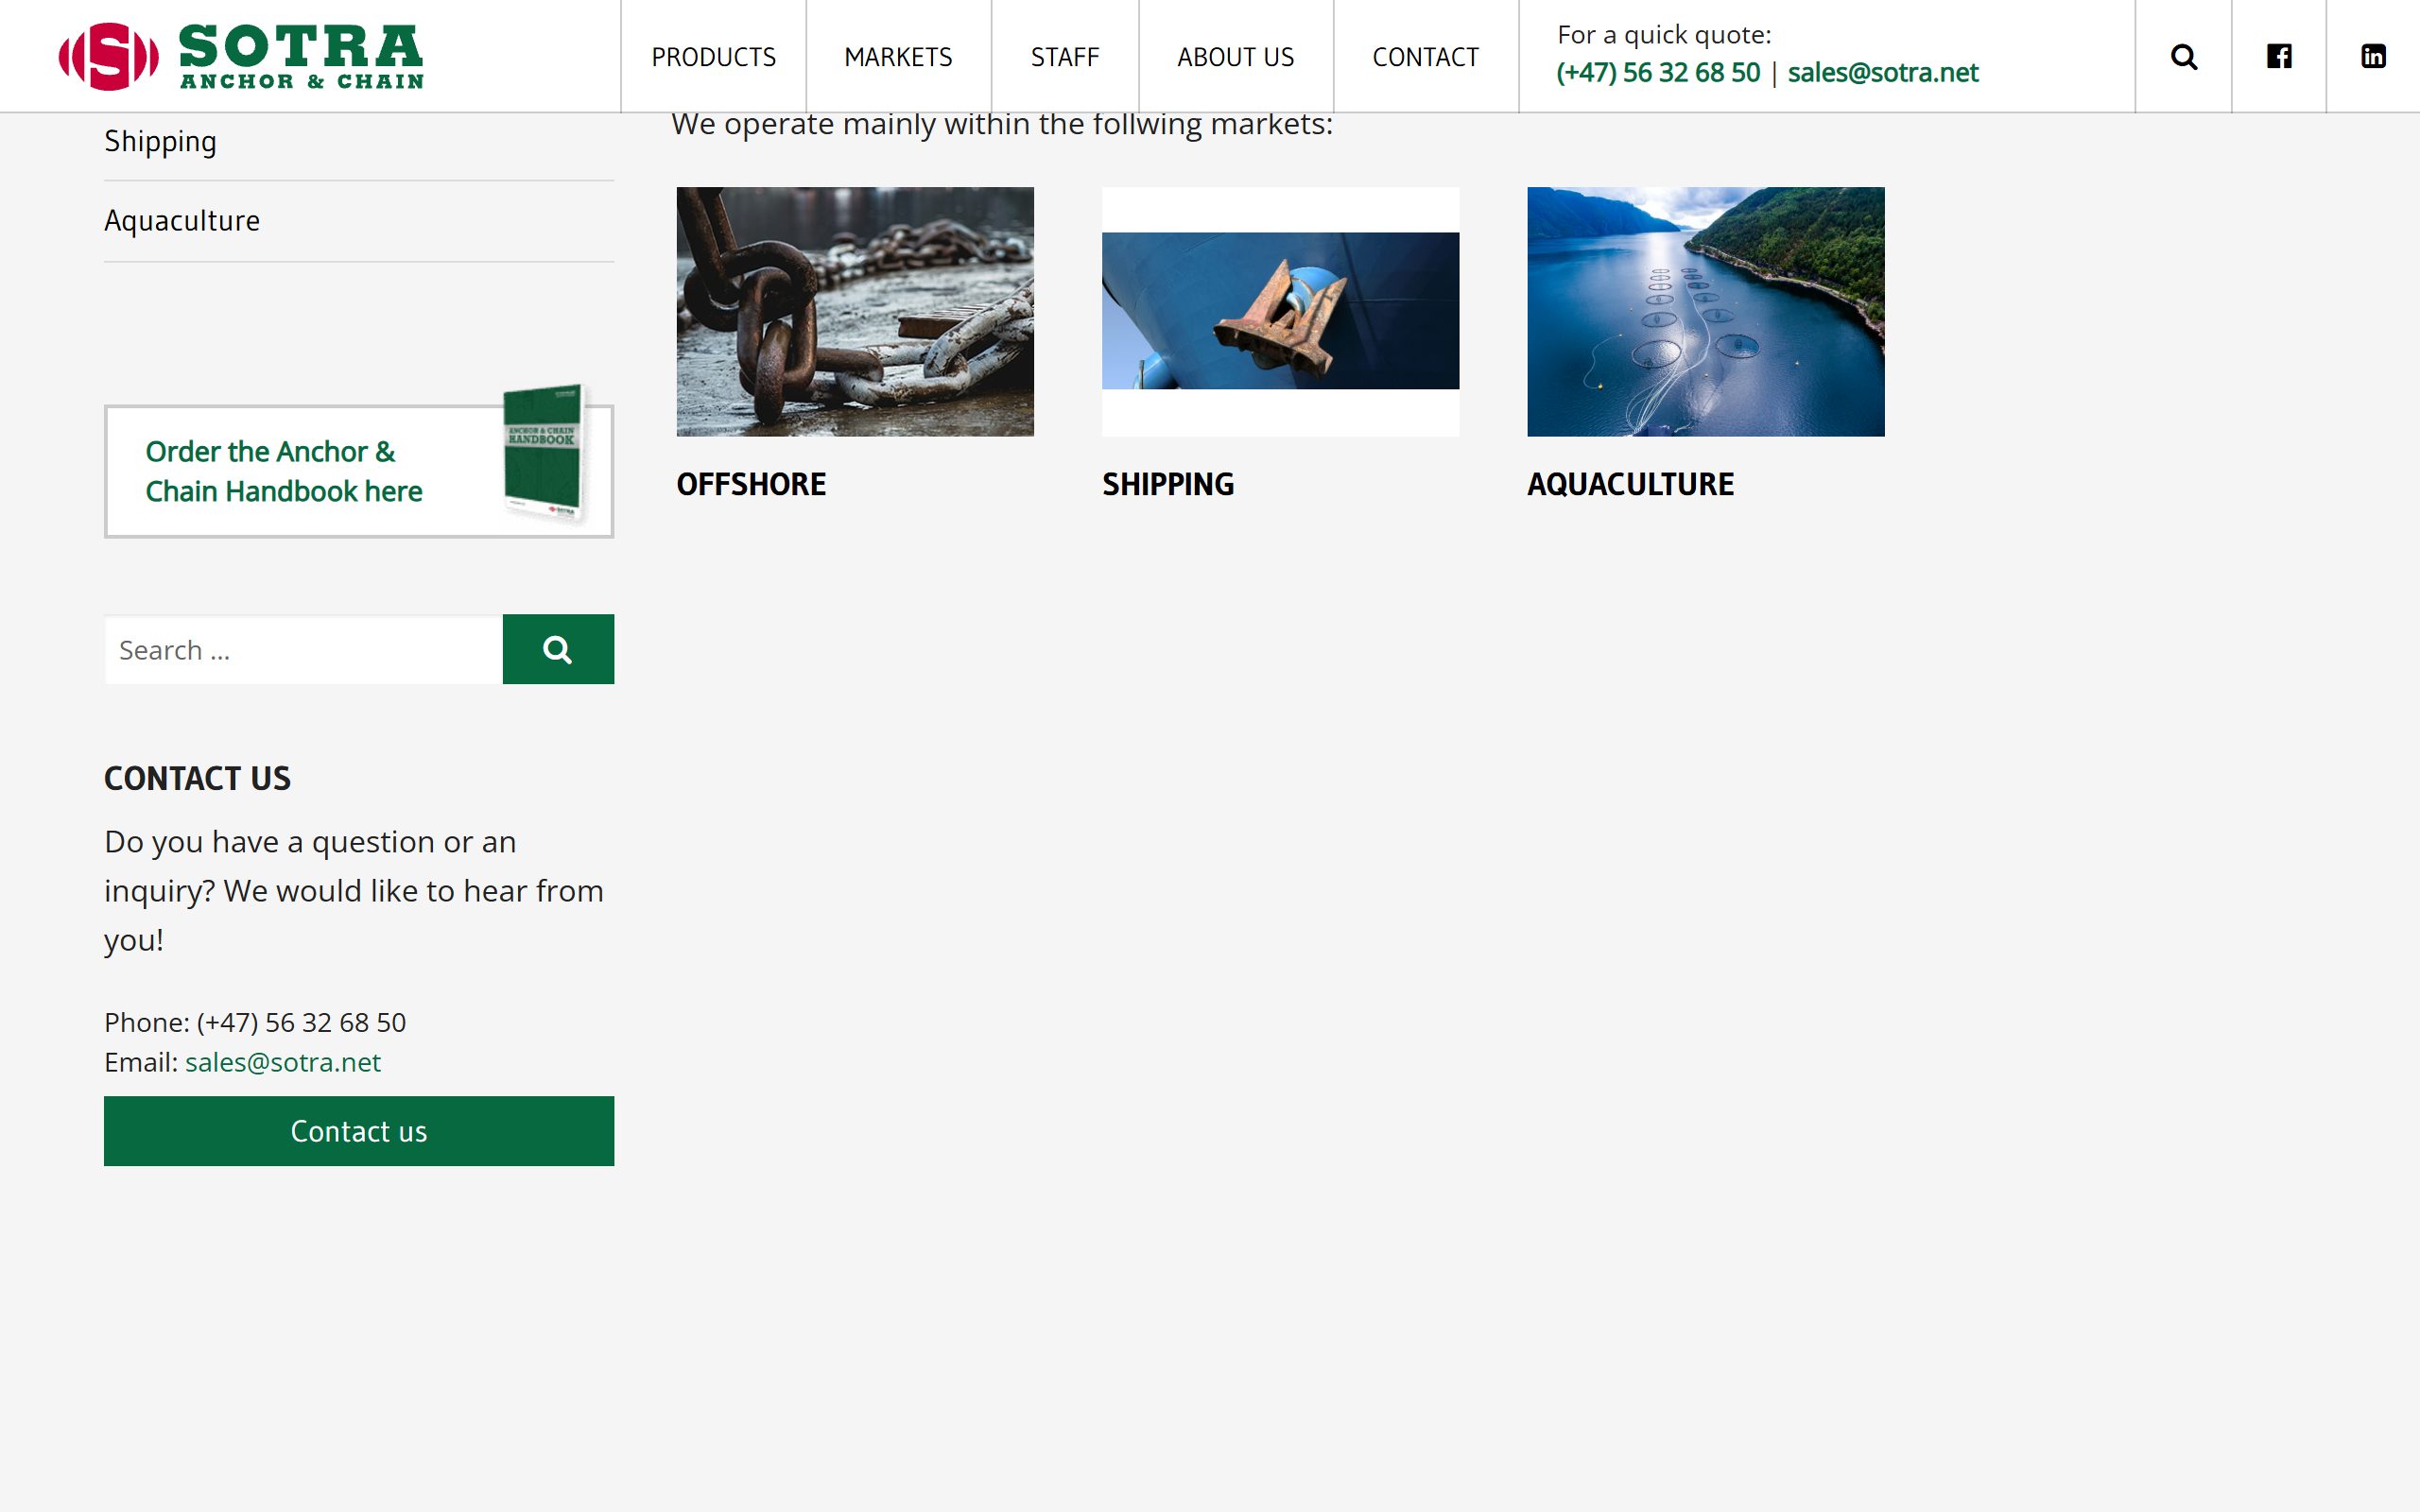Submit search with green magnifier button
This screenshot has width=2420, height=1512.
point(558,649)
